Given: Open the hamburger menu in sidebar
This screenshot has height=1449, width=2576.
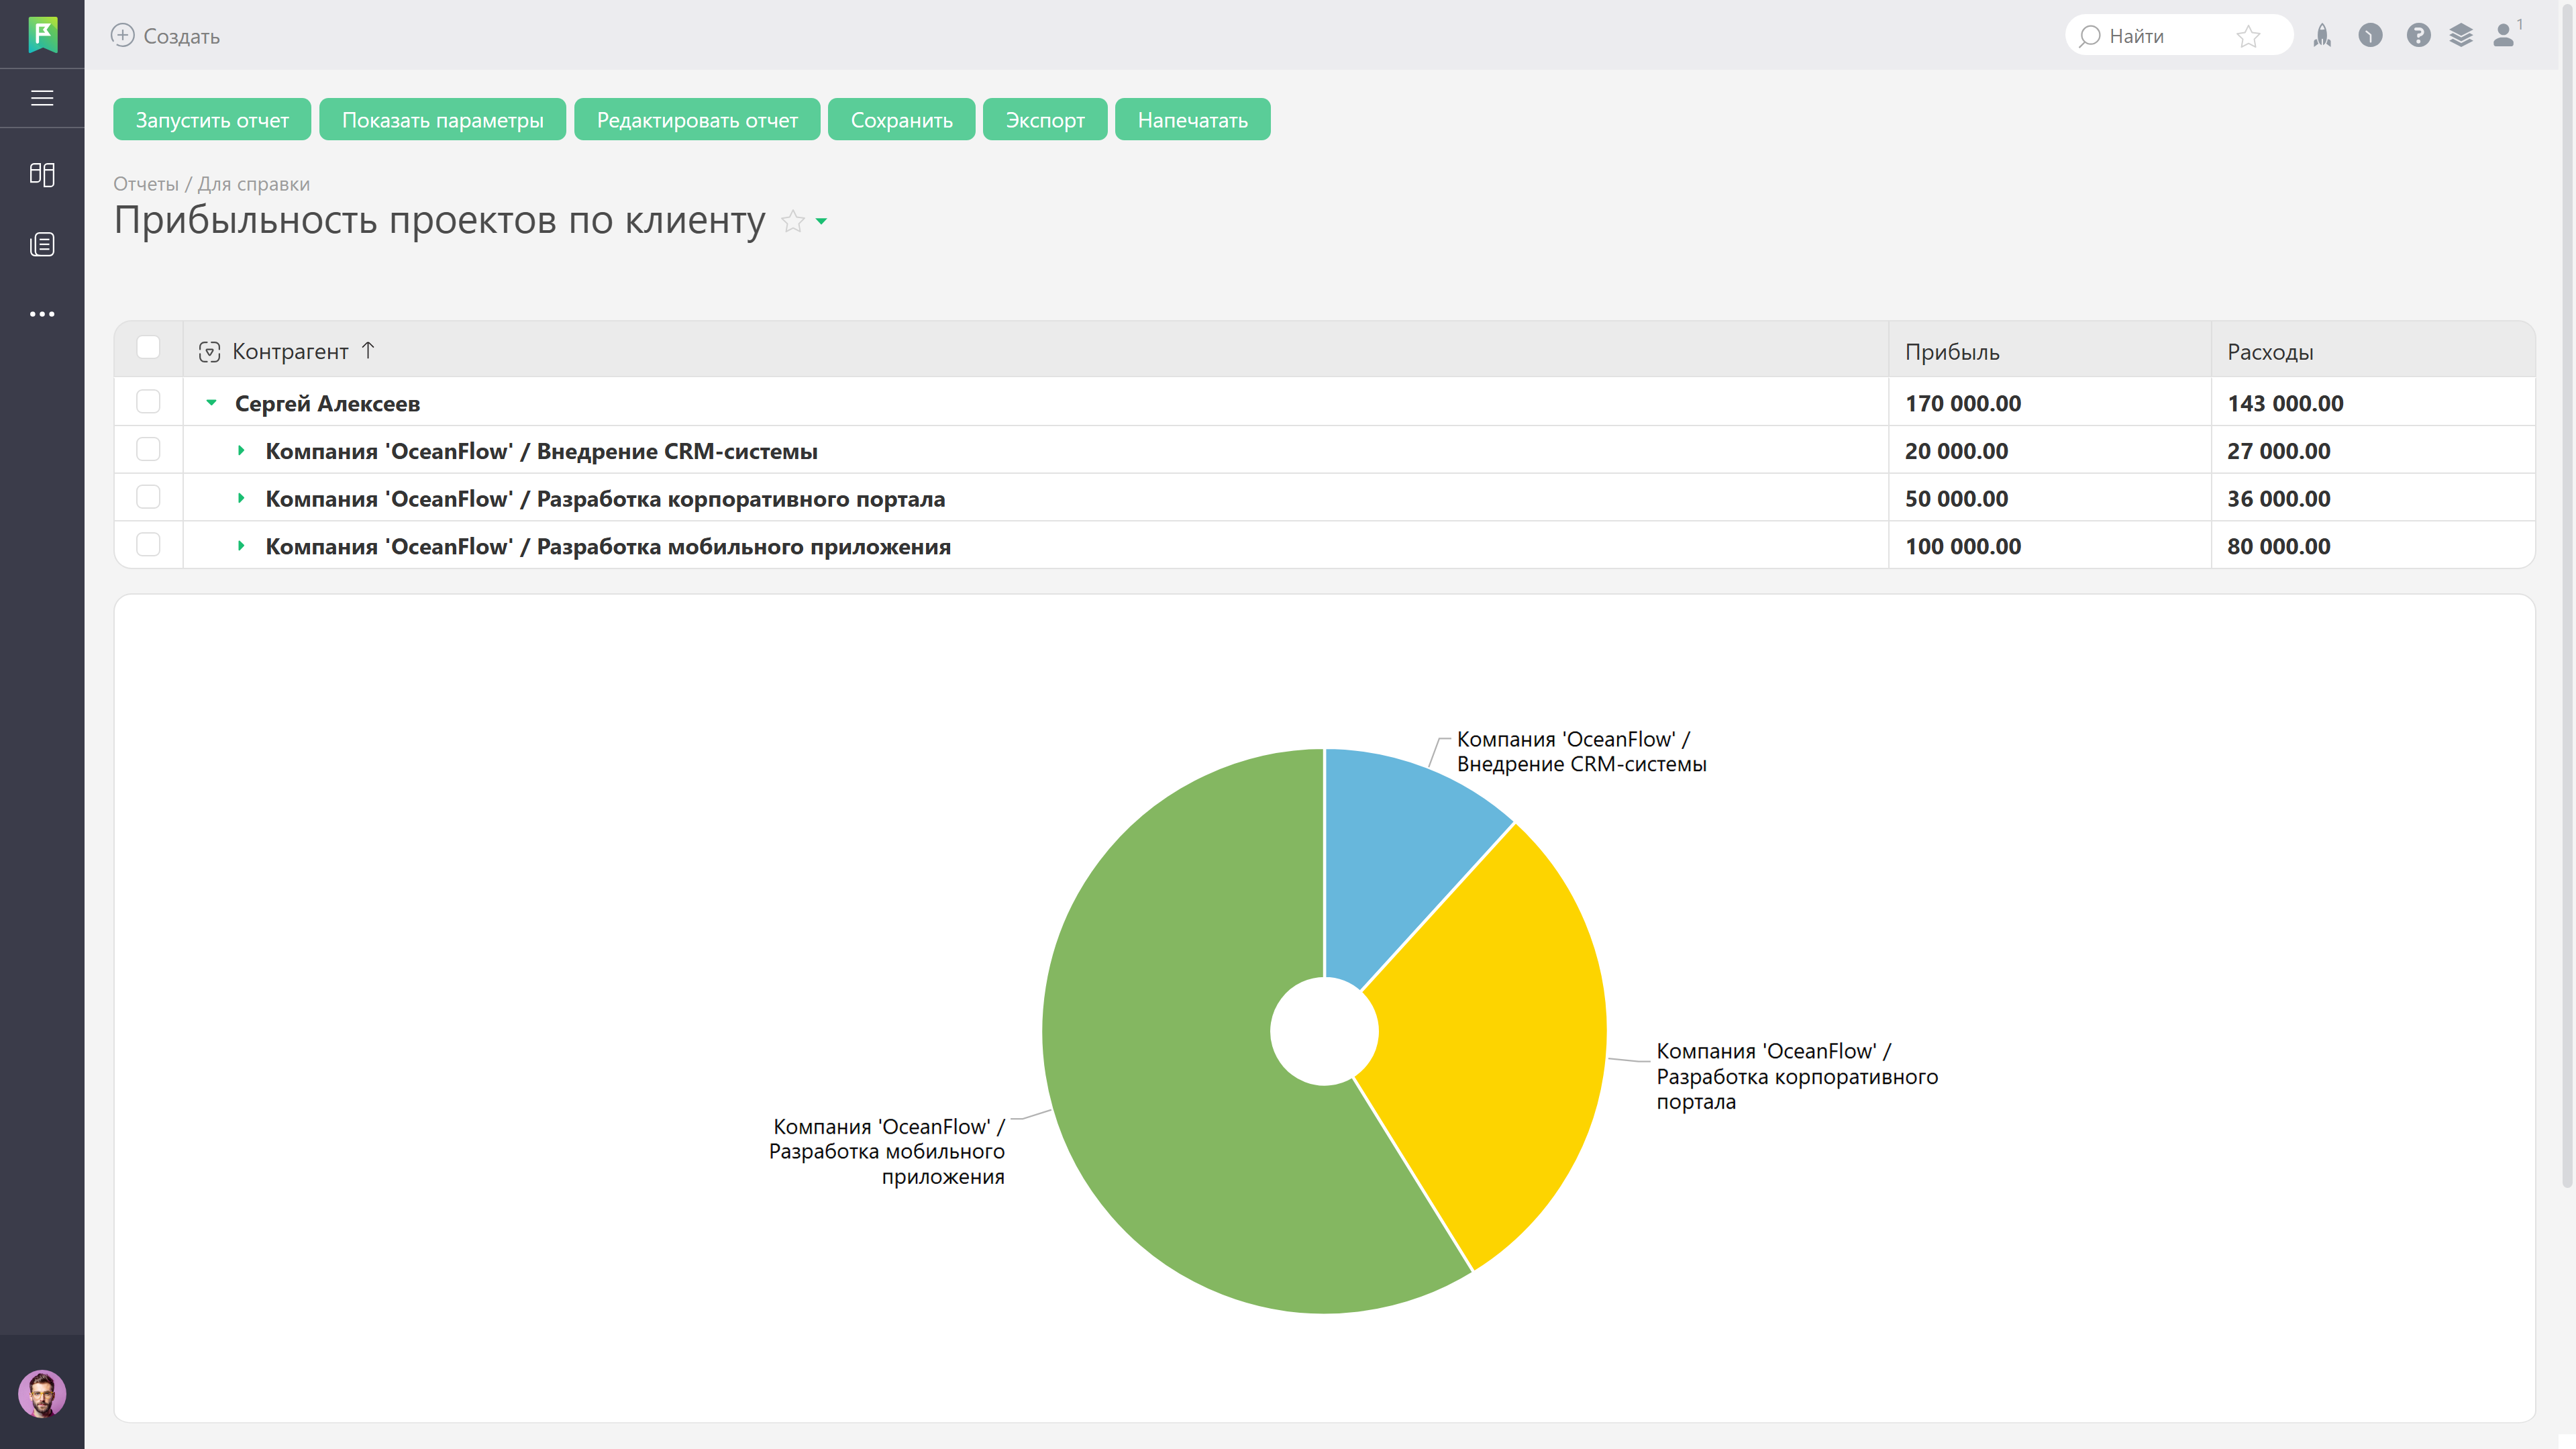Looking at the screenshot, I should pyautogui.click(x=42, y=98).
